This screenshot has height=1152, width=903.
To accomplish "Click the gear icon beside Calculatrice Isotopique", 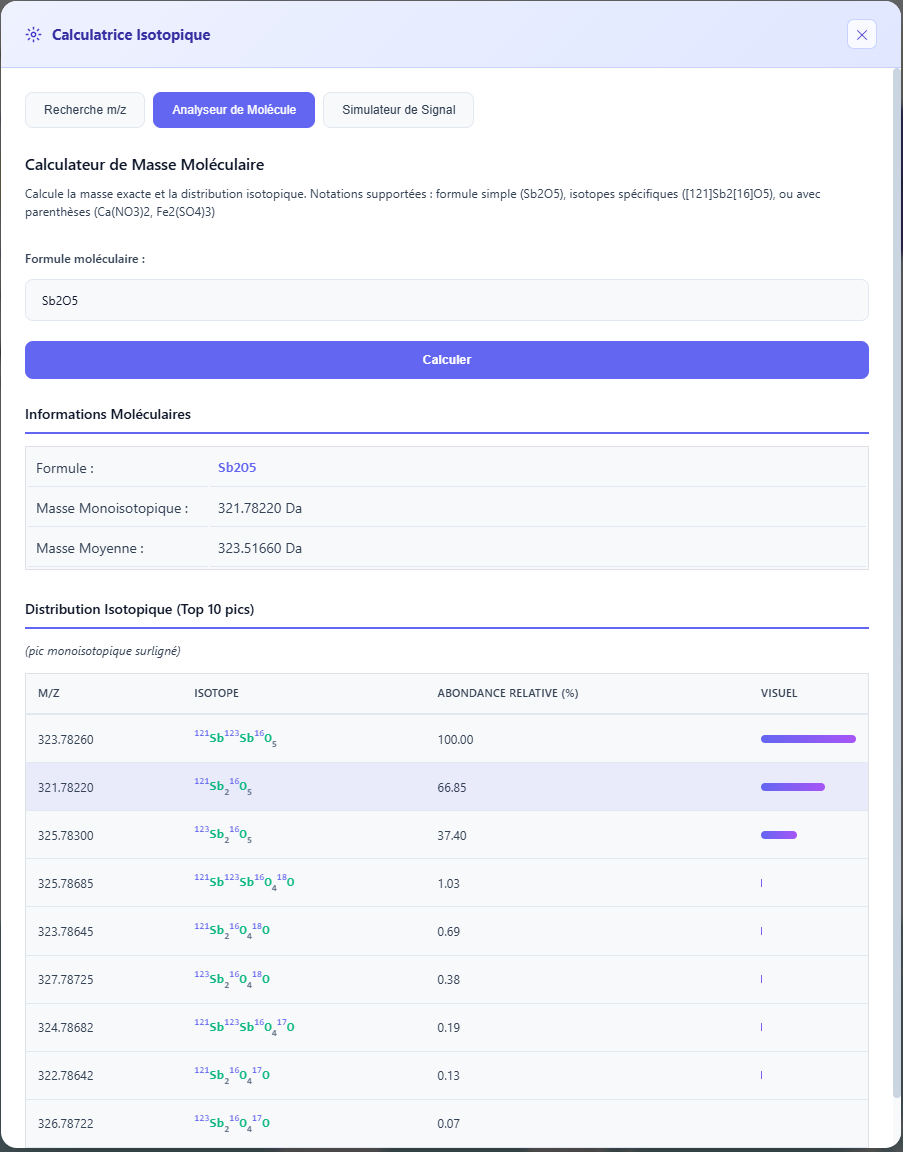I will coord(34,35).
